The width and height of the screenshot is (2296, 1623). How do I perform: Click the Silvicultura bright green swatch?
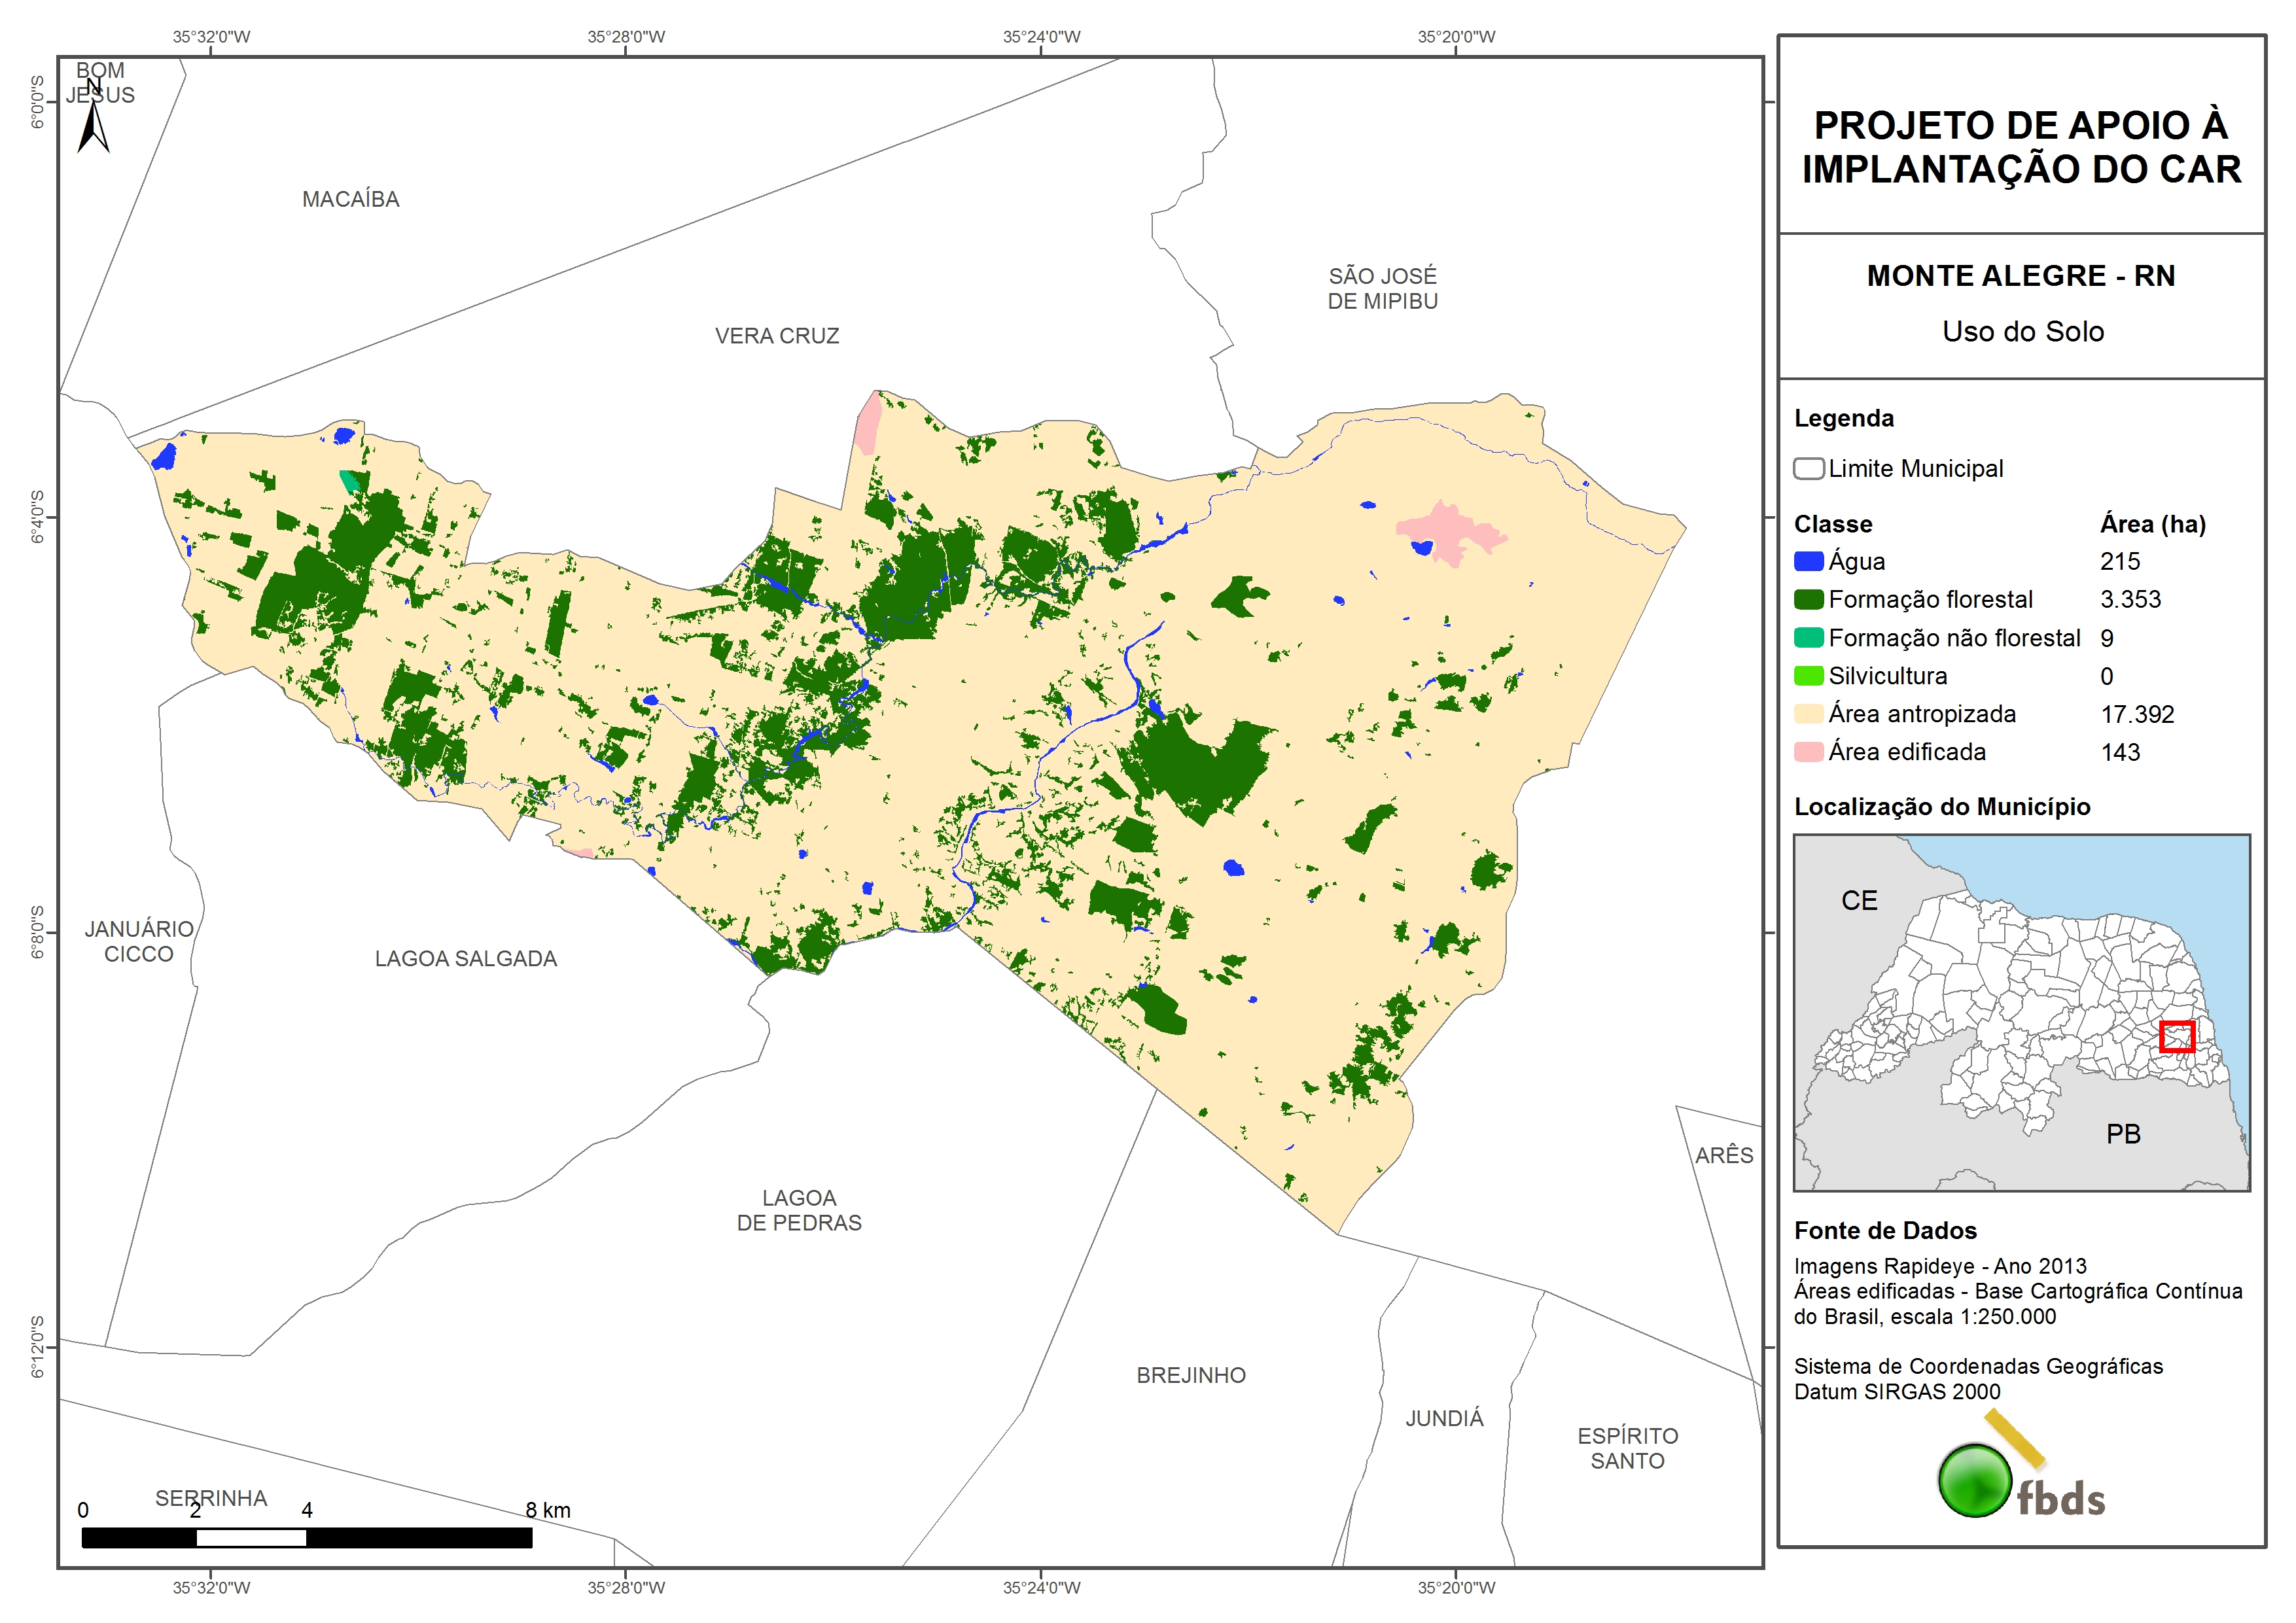[x=1808, y=676]
